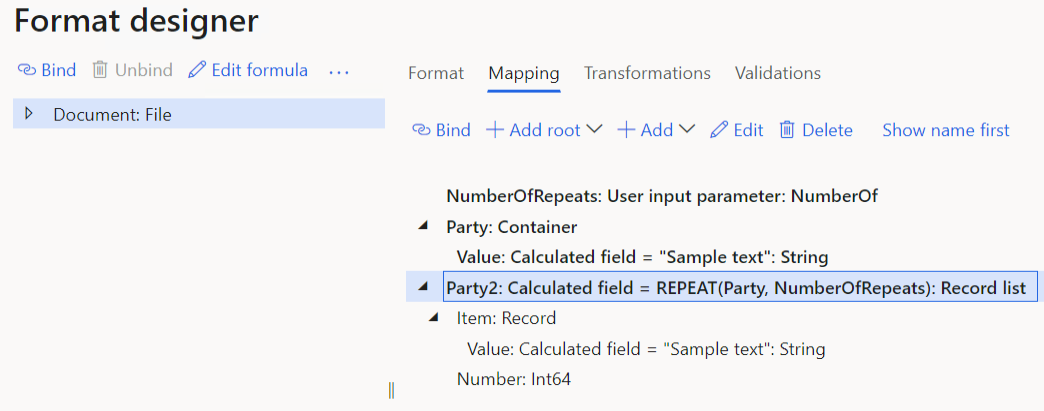
Task: Click the Show name first button
Action: [945, 130]
